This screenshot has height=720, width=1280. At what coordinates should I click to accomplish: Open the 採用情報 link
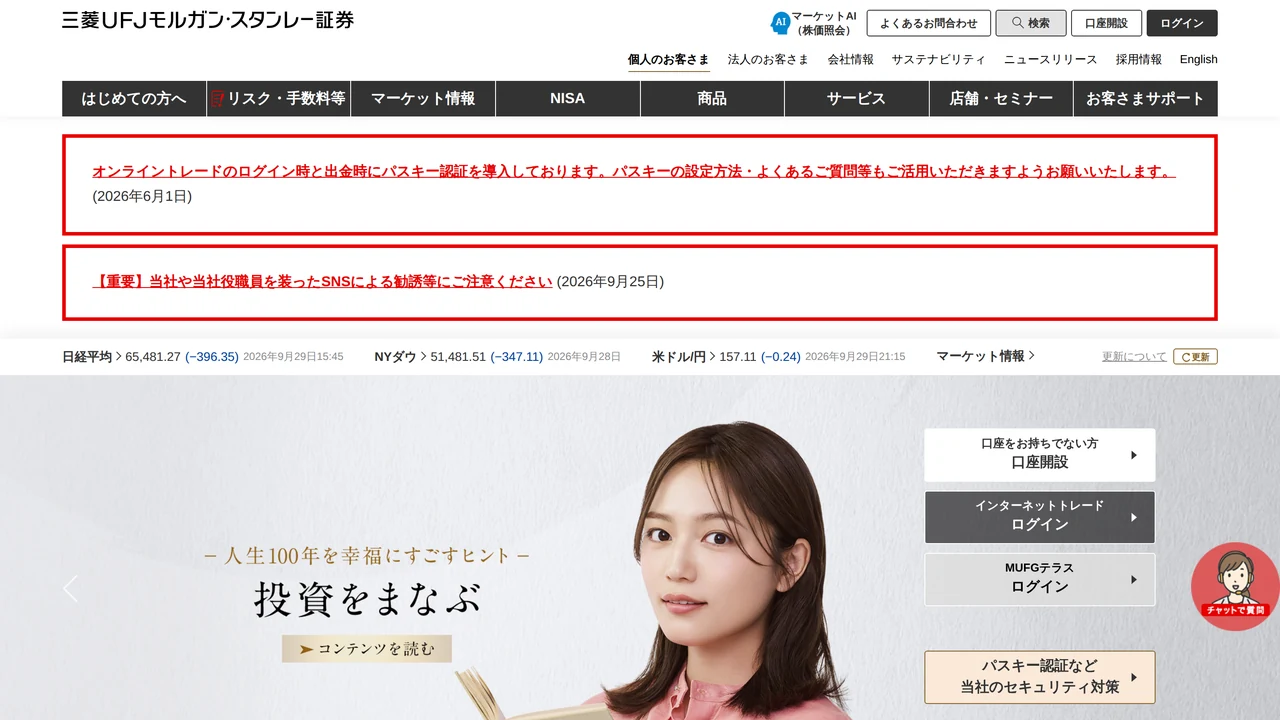[x=1139, y=60]
